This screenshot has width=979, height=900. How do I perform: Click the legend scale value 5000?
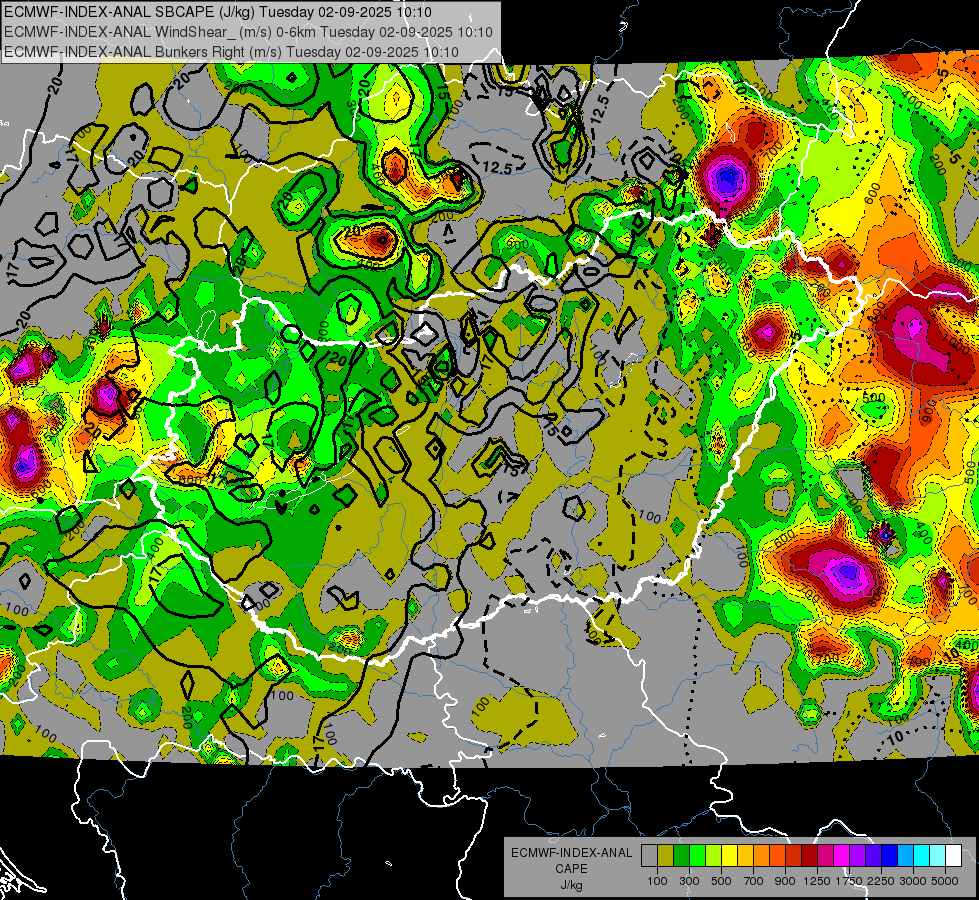click(x=945, y=881)
